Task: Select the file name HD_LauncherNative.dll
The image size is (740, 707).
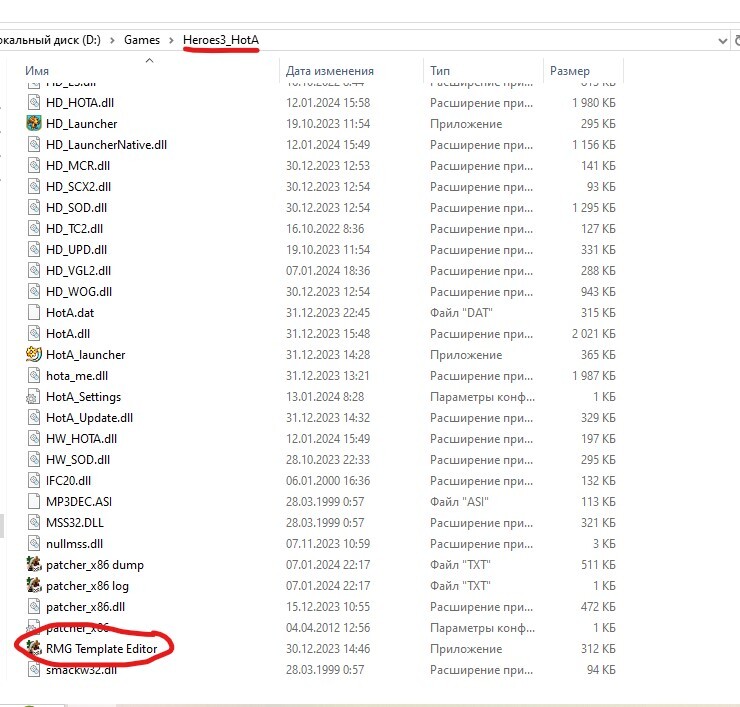Action: (107, 144)
